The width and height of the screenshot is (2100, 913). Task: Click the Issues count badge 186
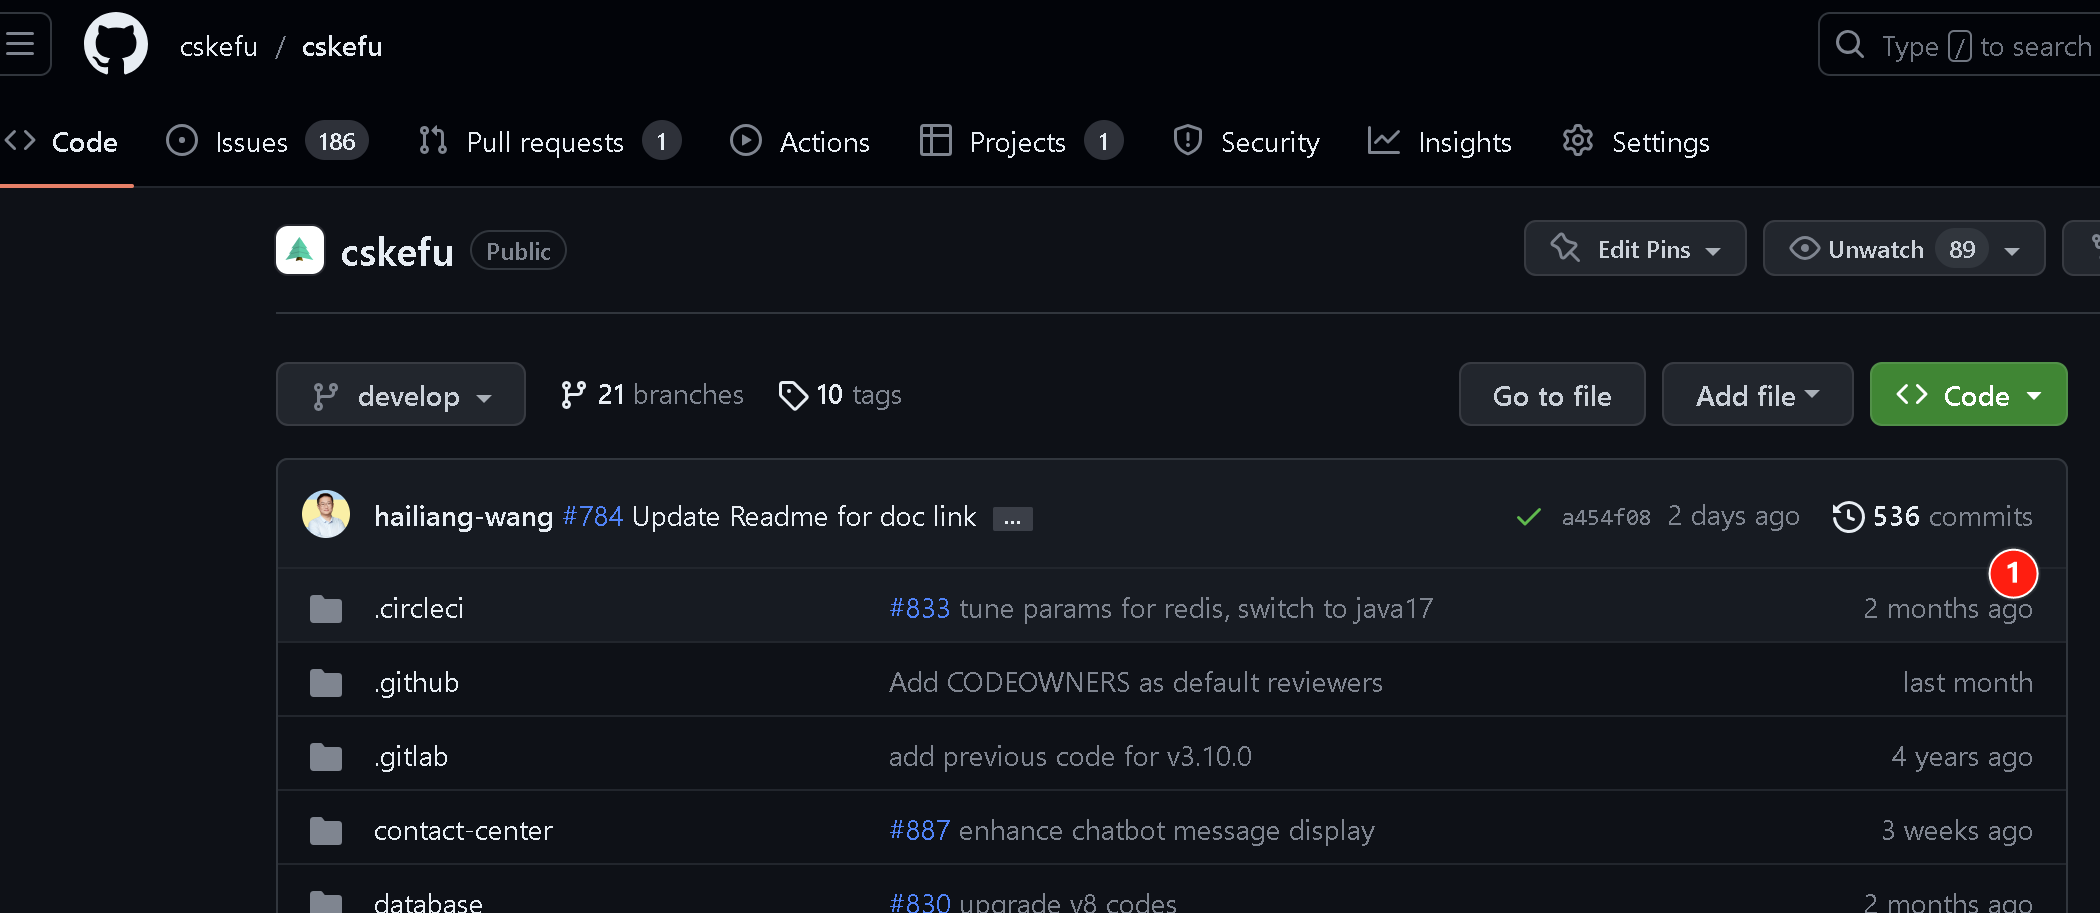(337, 141)
